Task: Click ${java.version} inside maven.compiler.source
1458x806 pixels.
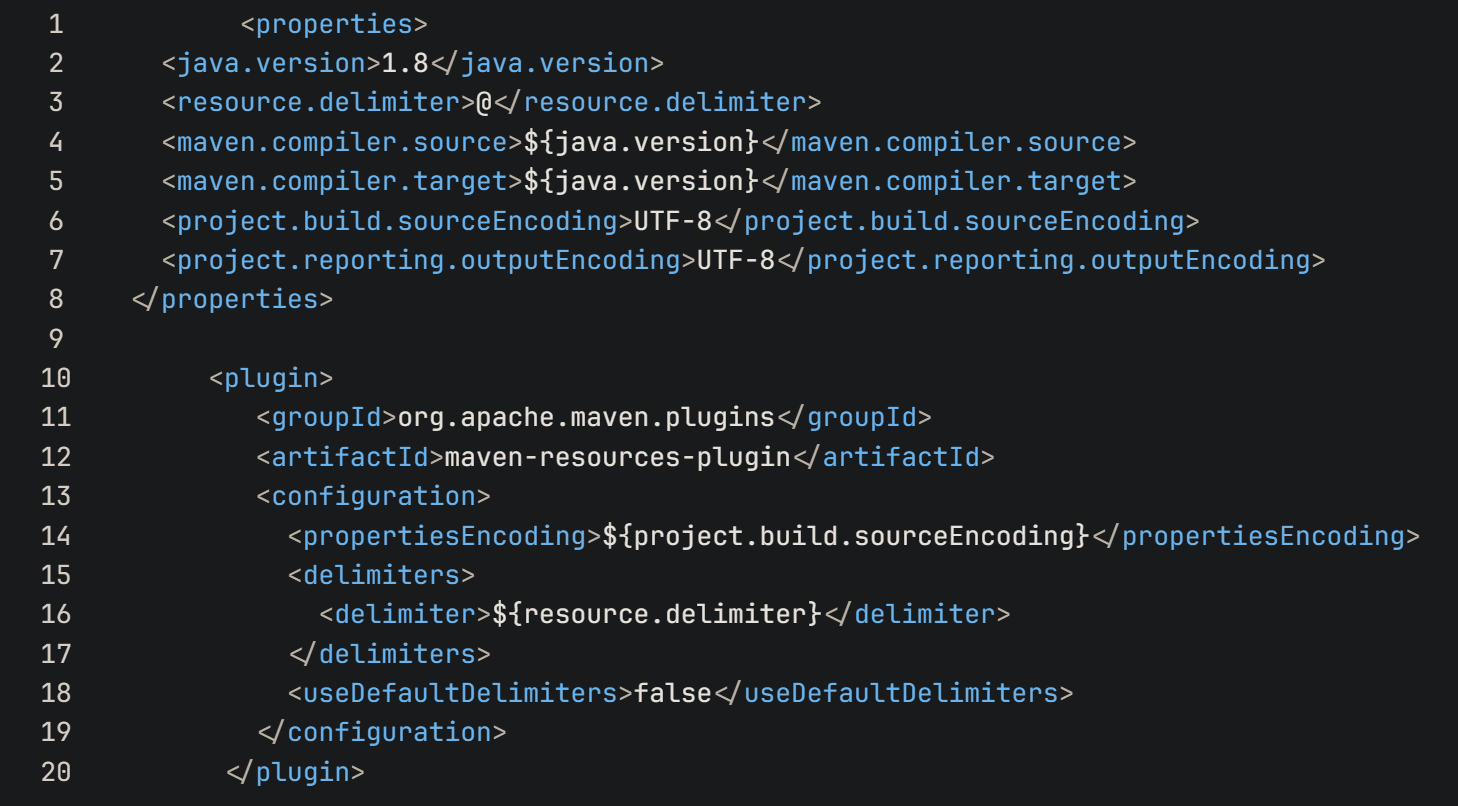Action: pyautogui.click(x=641, y=142)
